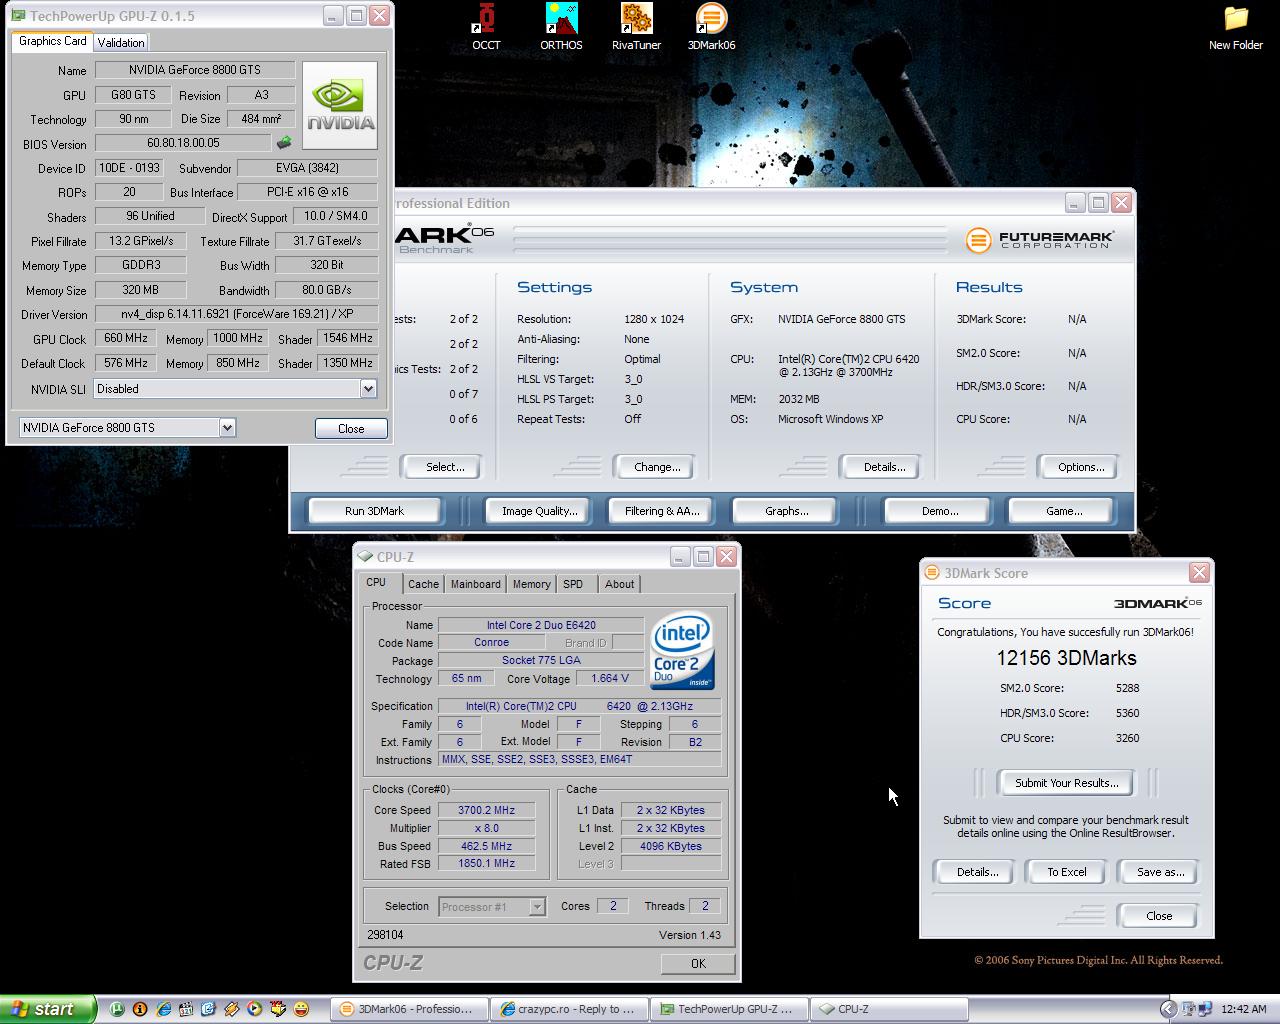Select the CPU tab in CPU-Z

point(376,582)
